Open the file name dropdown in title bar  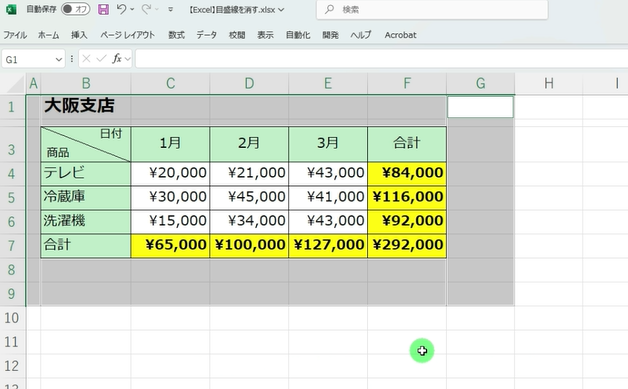(281, 10)
